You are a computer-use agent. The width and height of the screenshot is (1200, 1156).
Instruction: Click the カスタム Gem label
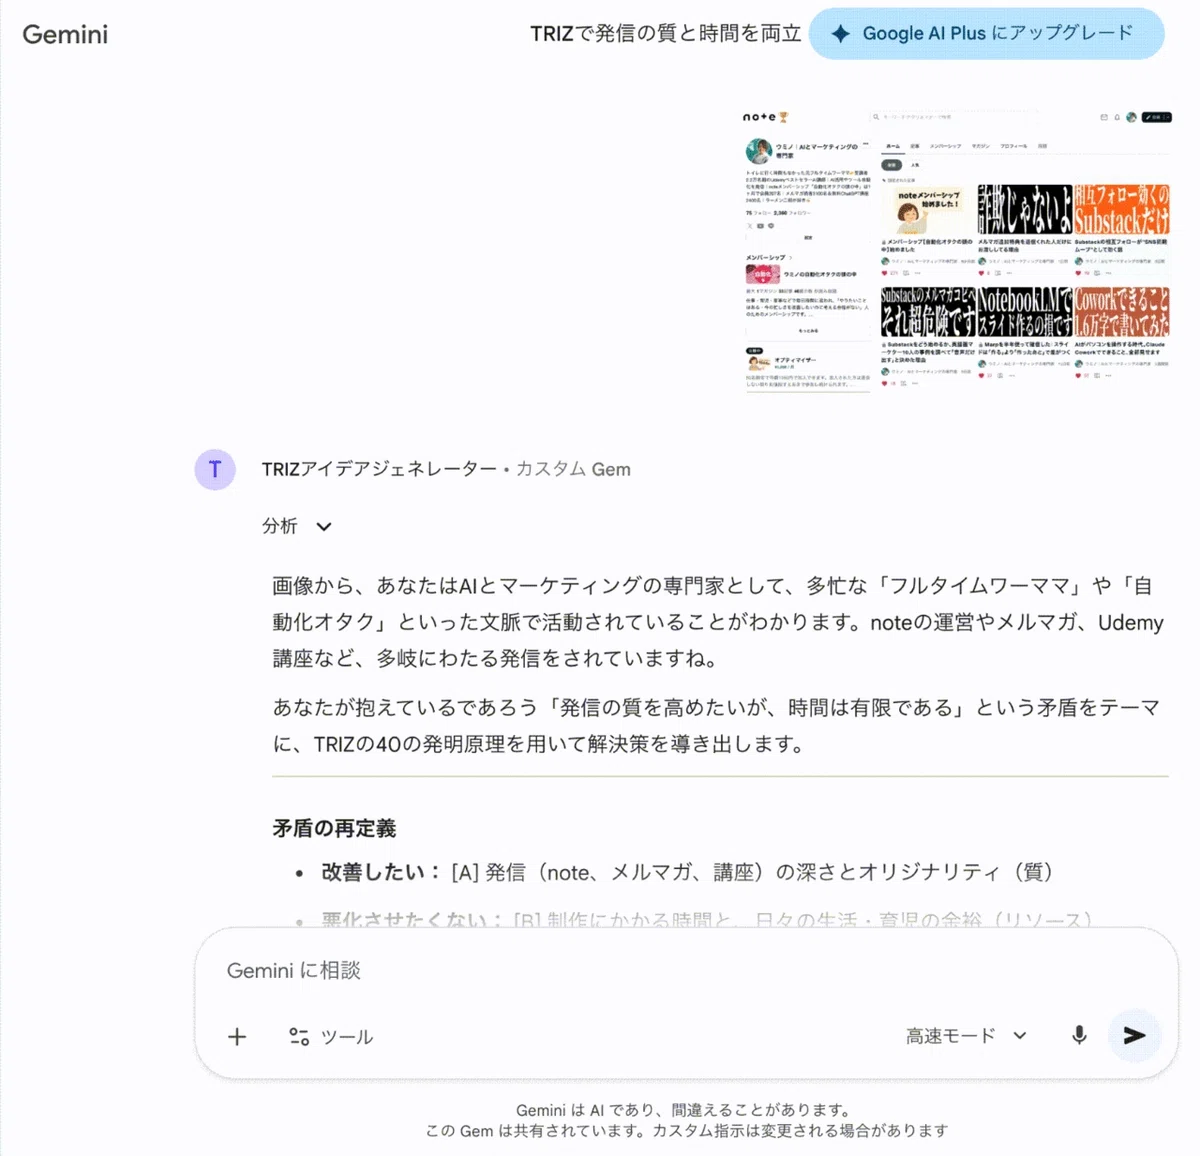(x=573, y=469)
